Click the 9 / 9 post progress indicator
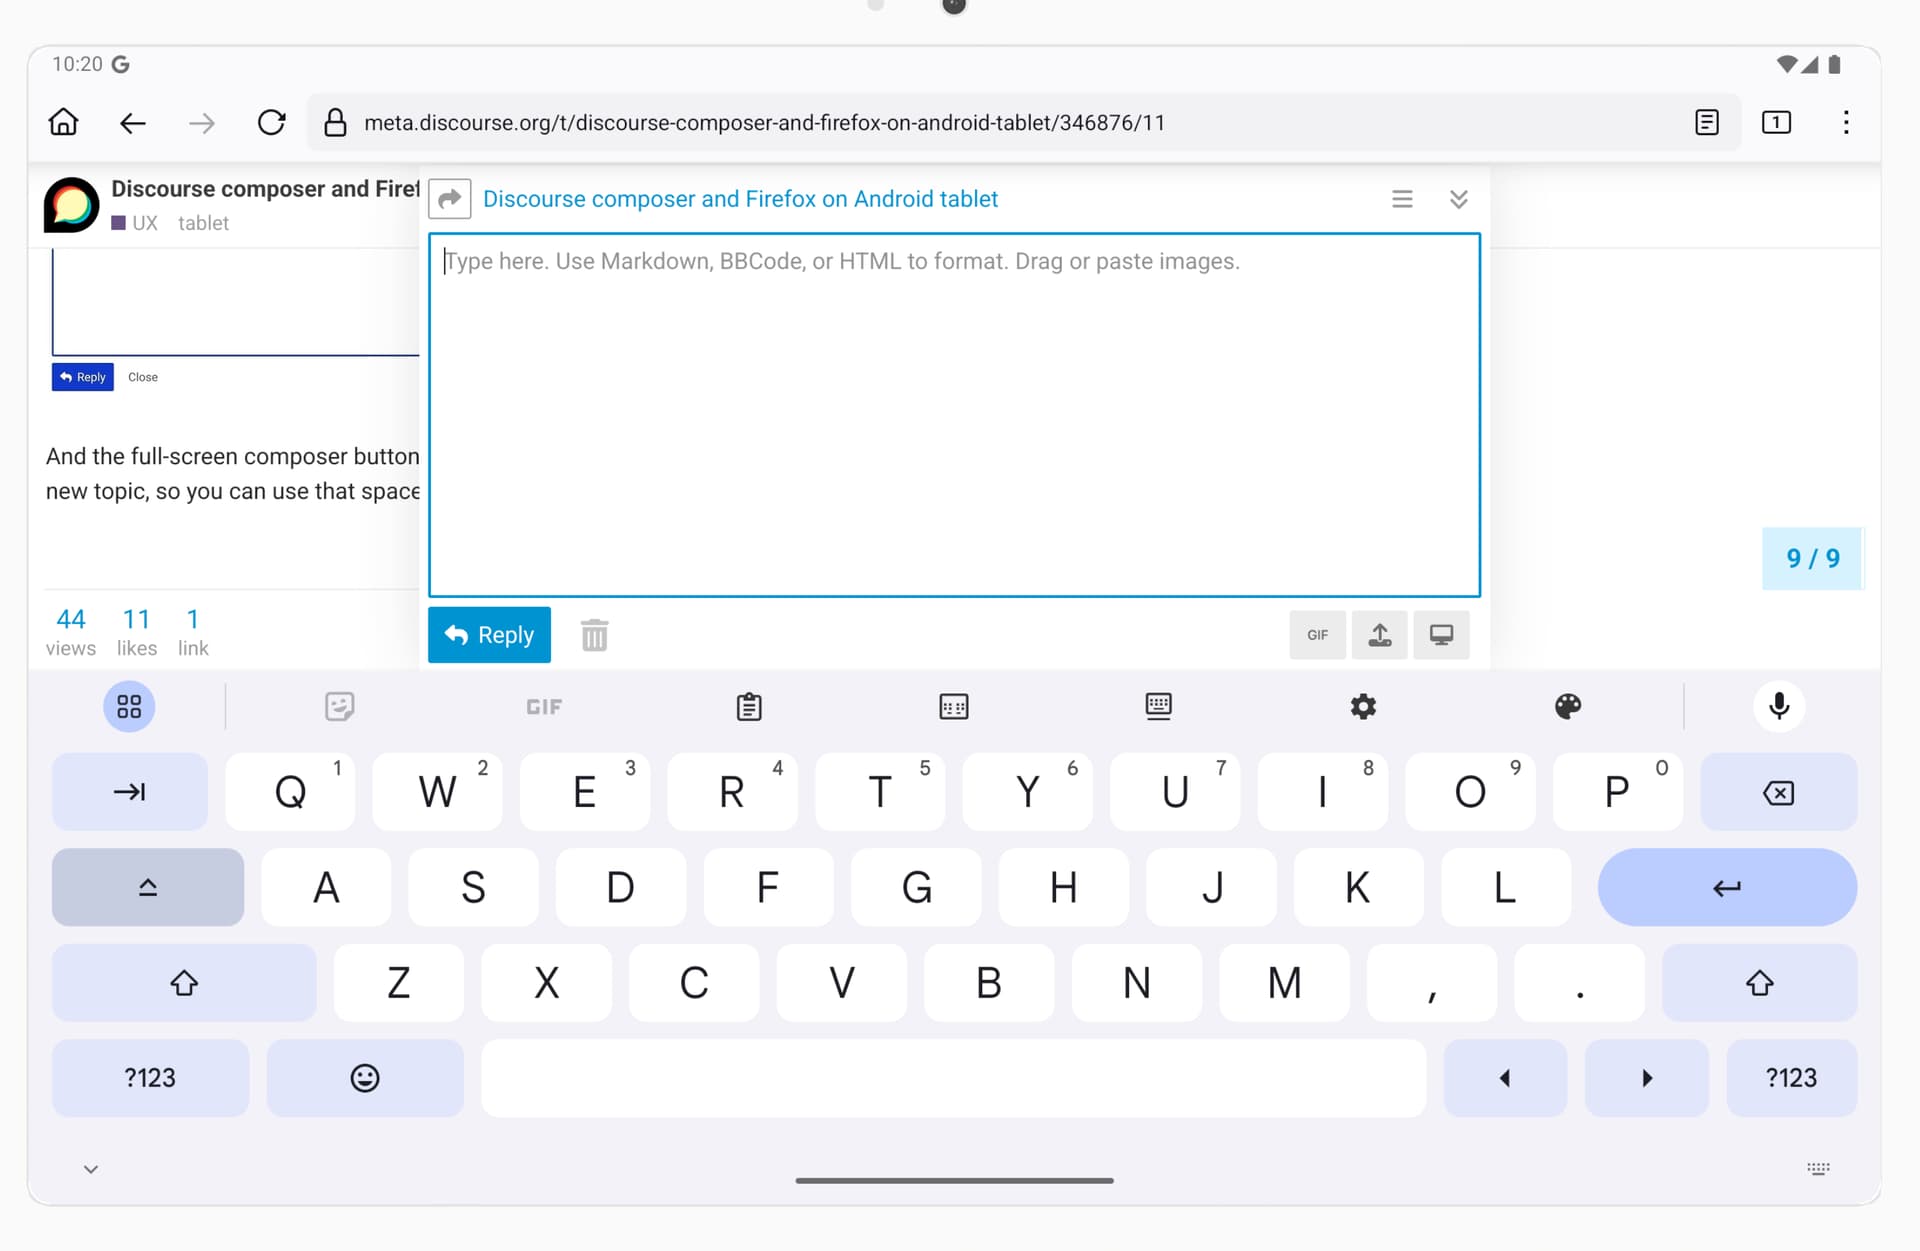The height and width of the screenshot is (1251, 1920). [1812, 558]
